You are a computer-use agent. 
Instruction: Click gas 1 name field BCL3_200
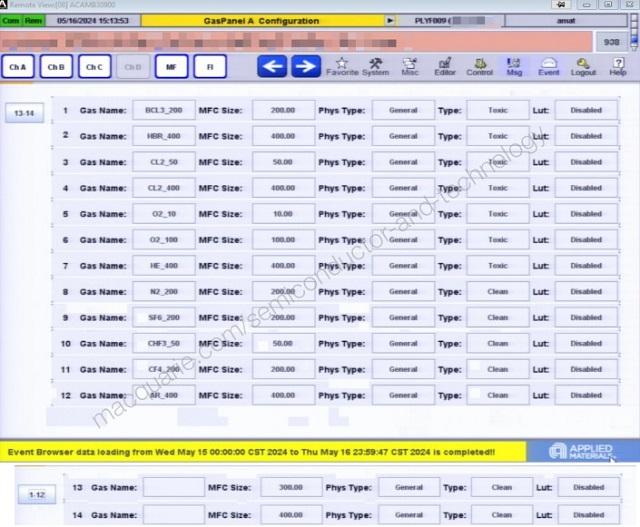(163, 111)
